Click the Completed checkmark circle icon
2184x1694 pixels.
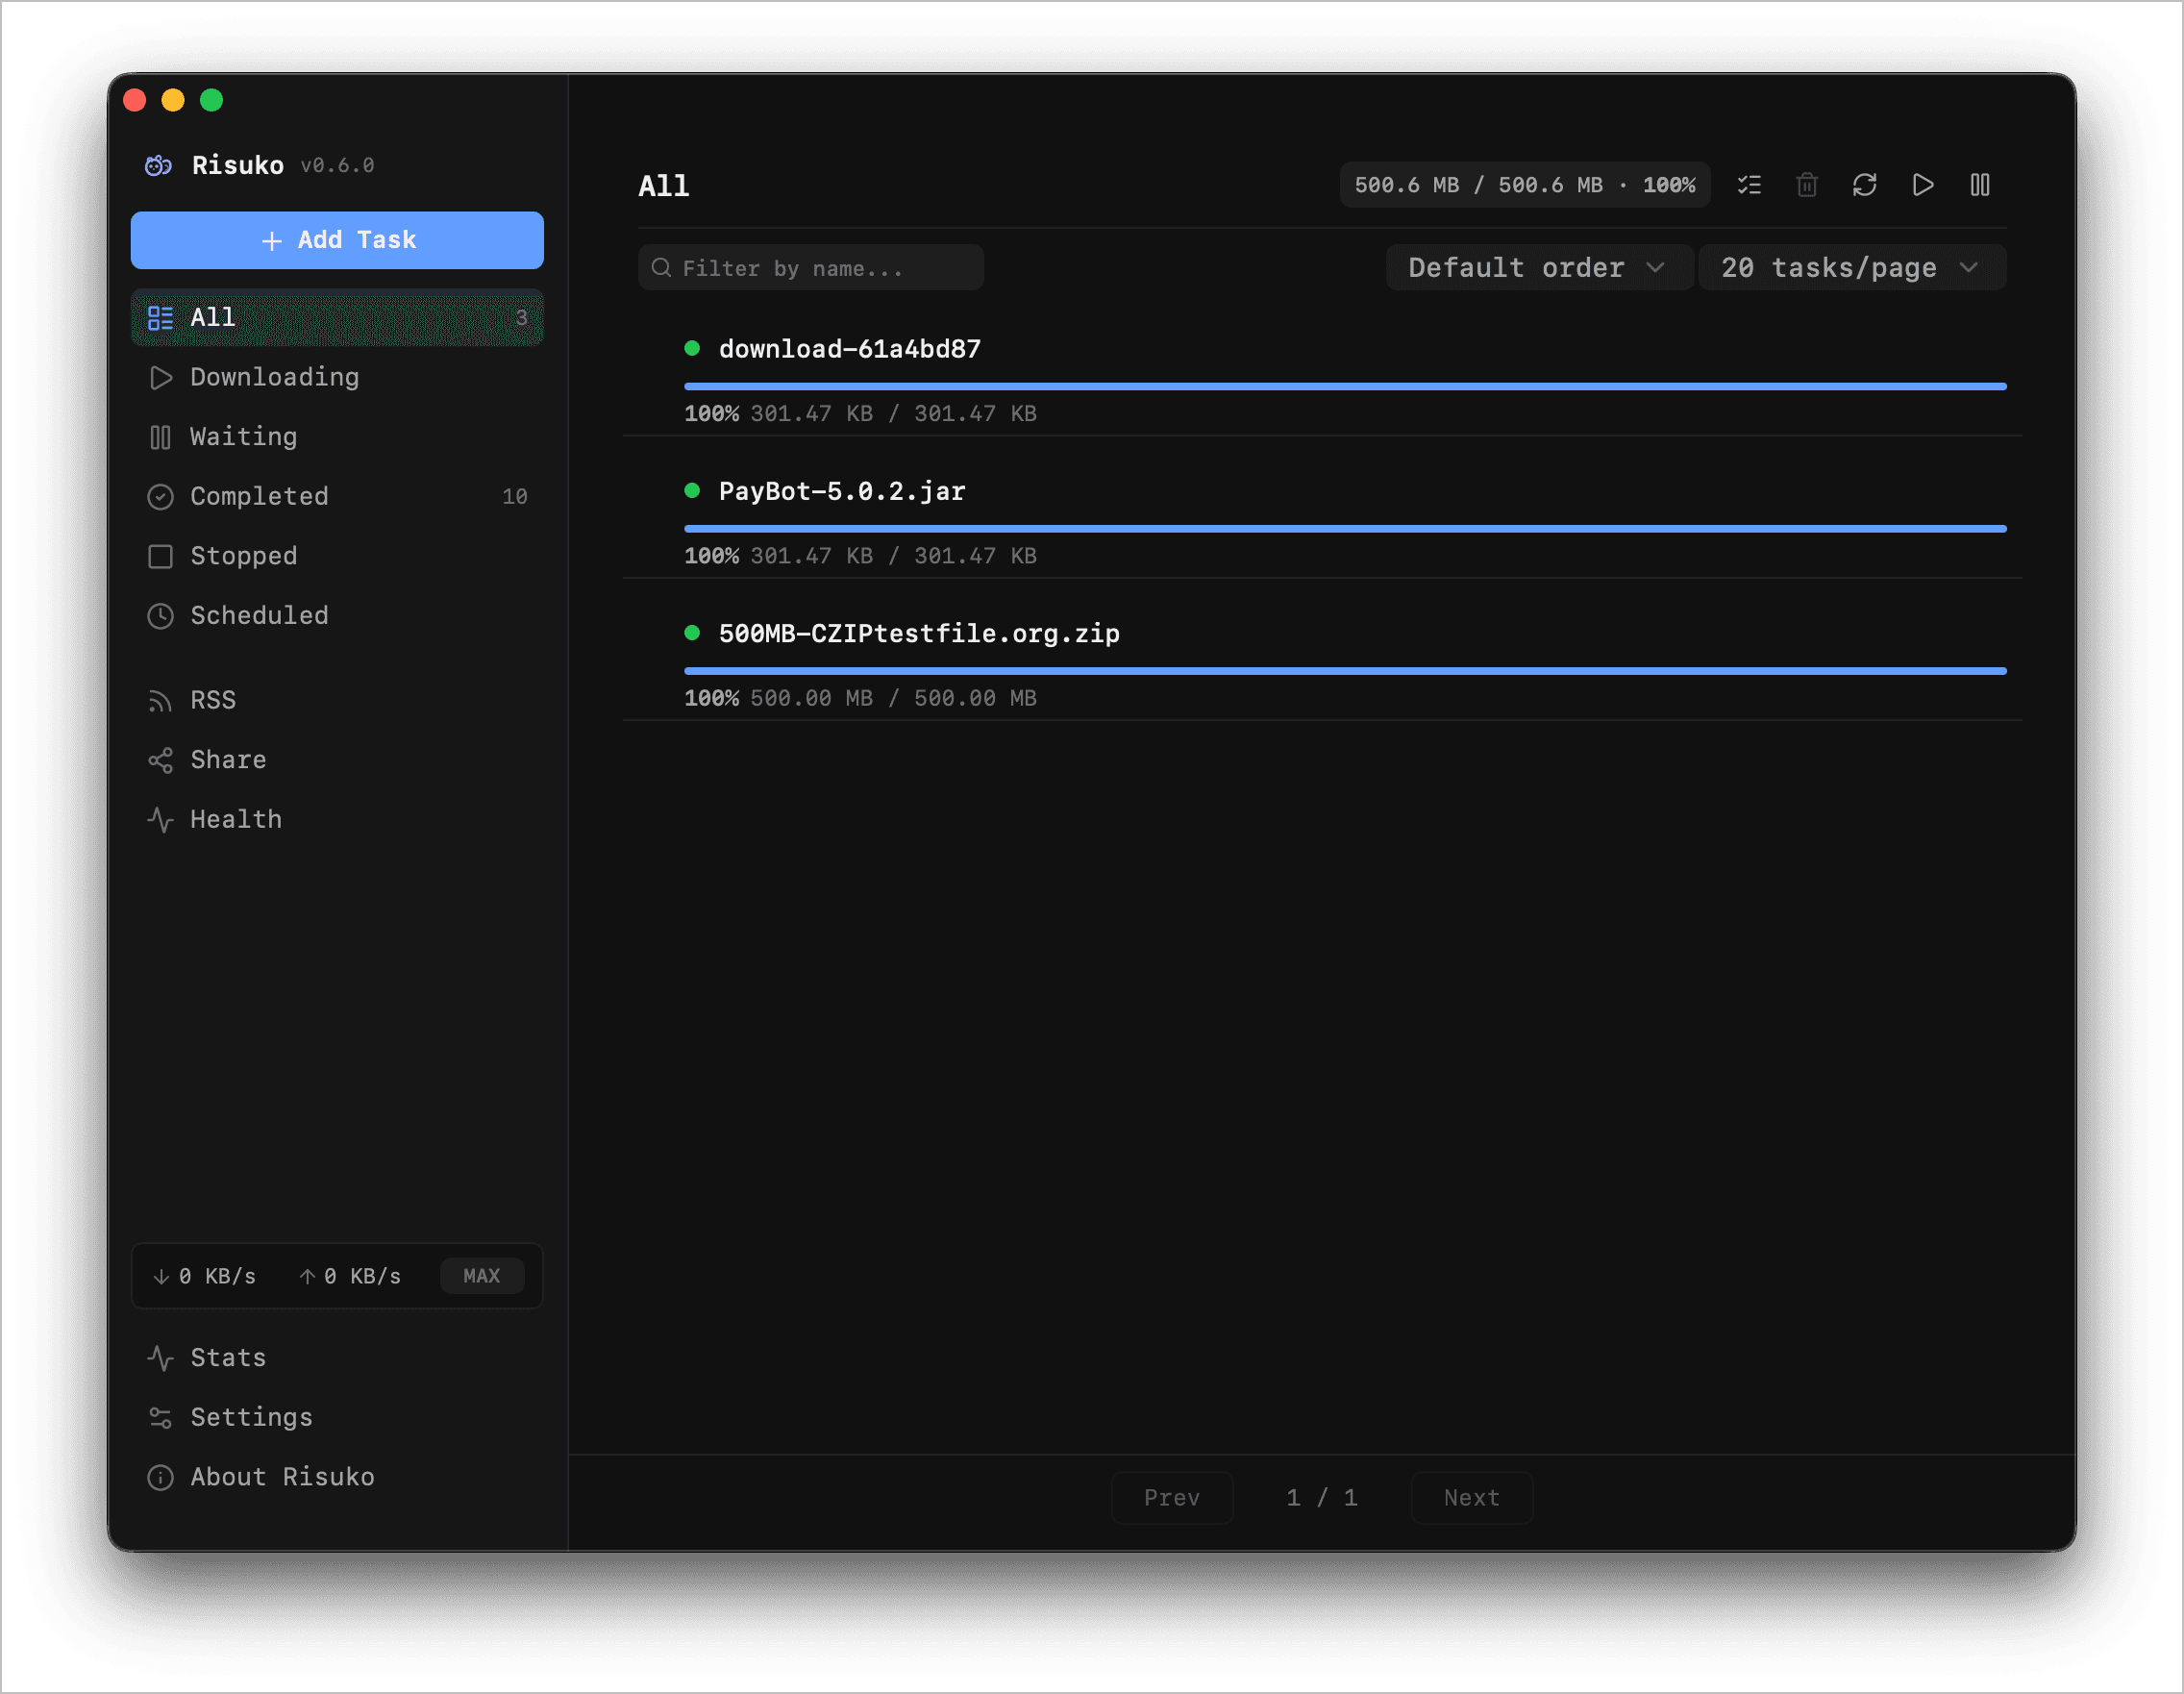click(160, 497)
